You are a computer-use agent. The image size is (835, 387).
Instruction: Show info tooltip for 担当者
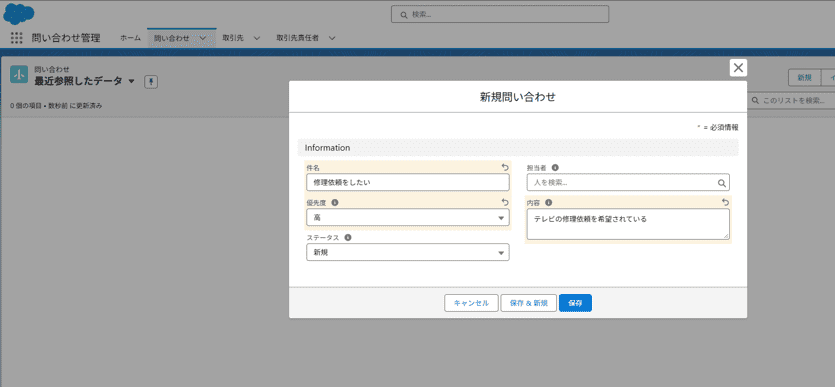pos(555,167)
